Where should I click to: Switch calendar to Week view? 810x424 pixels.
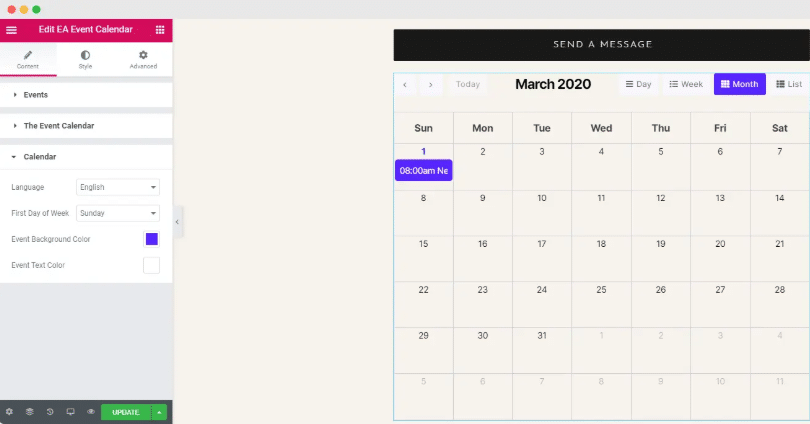click(686, 85)
